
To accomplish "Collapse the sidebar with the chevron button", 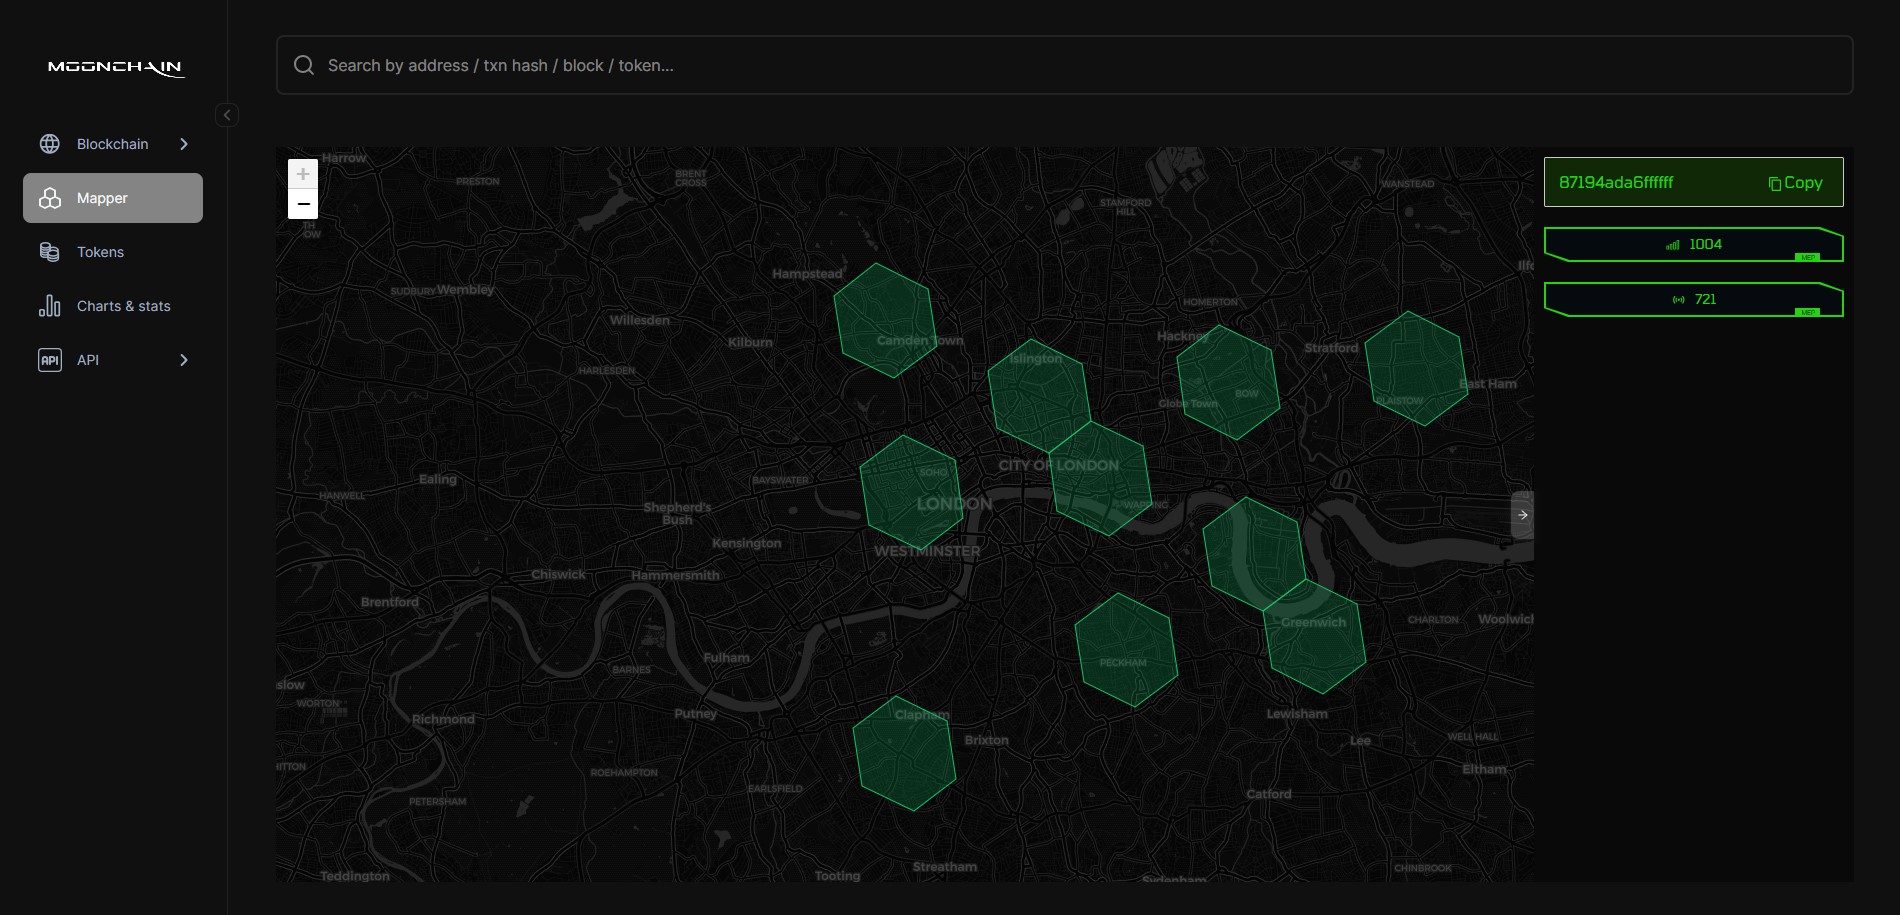I will click(227, 115).
